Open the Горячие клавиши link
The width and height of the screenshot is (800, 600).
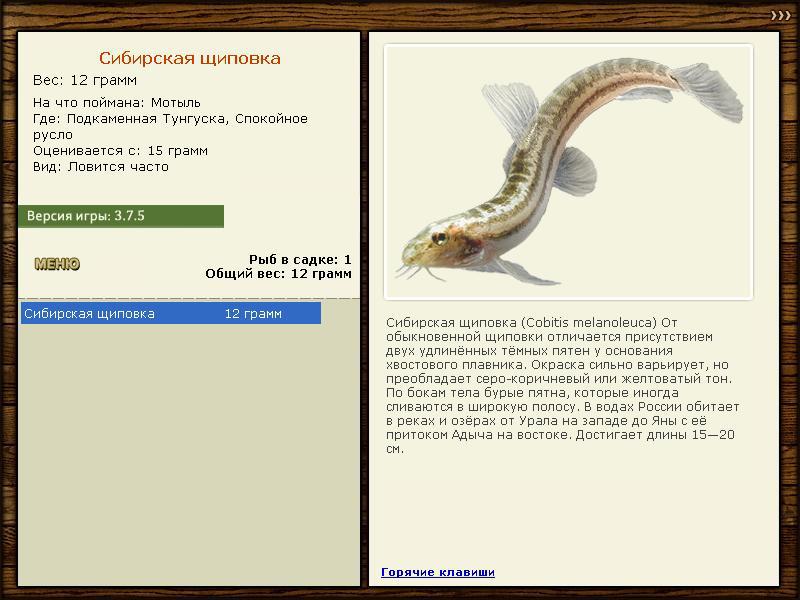coord(438,572)
